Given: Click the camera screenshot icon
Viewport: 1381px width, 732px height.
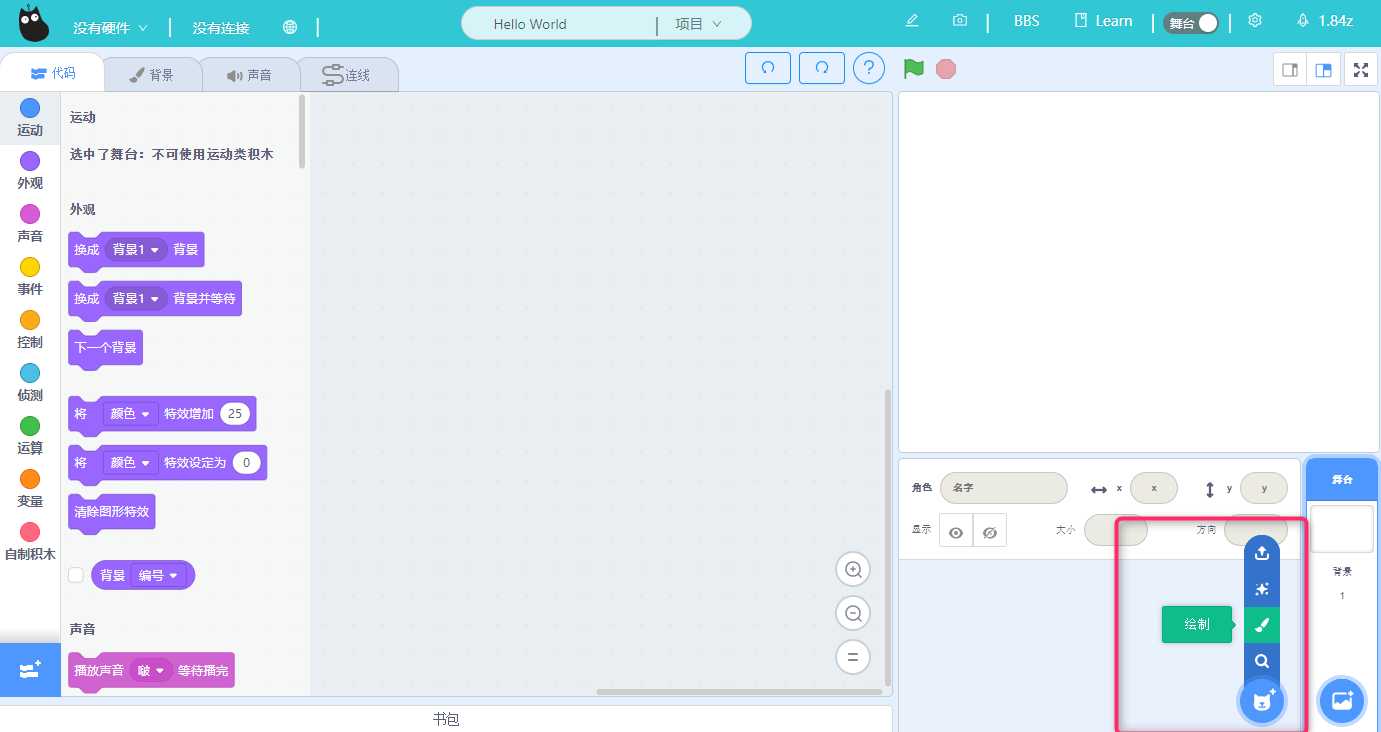Looking at the screenshot, I should click(960, 21).
